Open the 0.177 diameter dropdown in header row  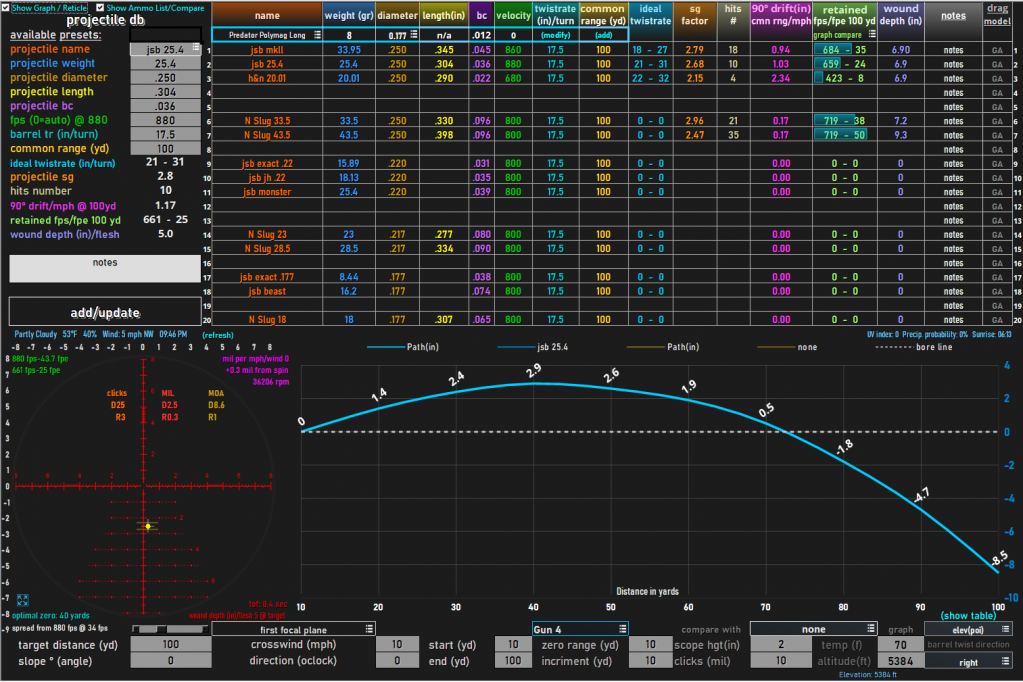tap(414, 35)
